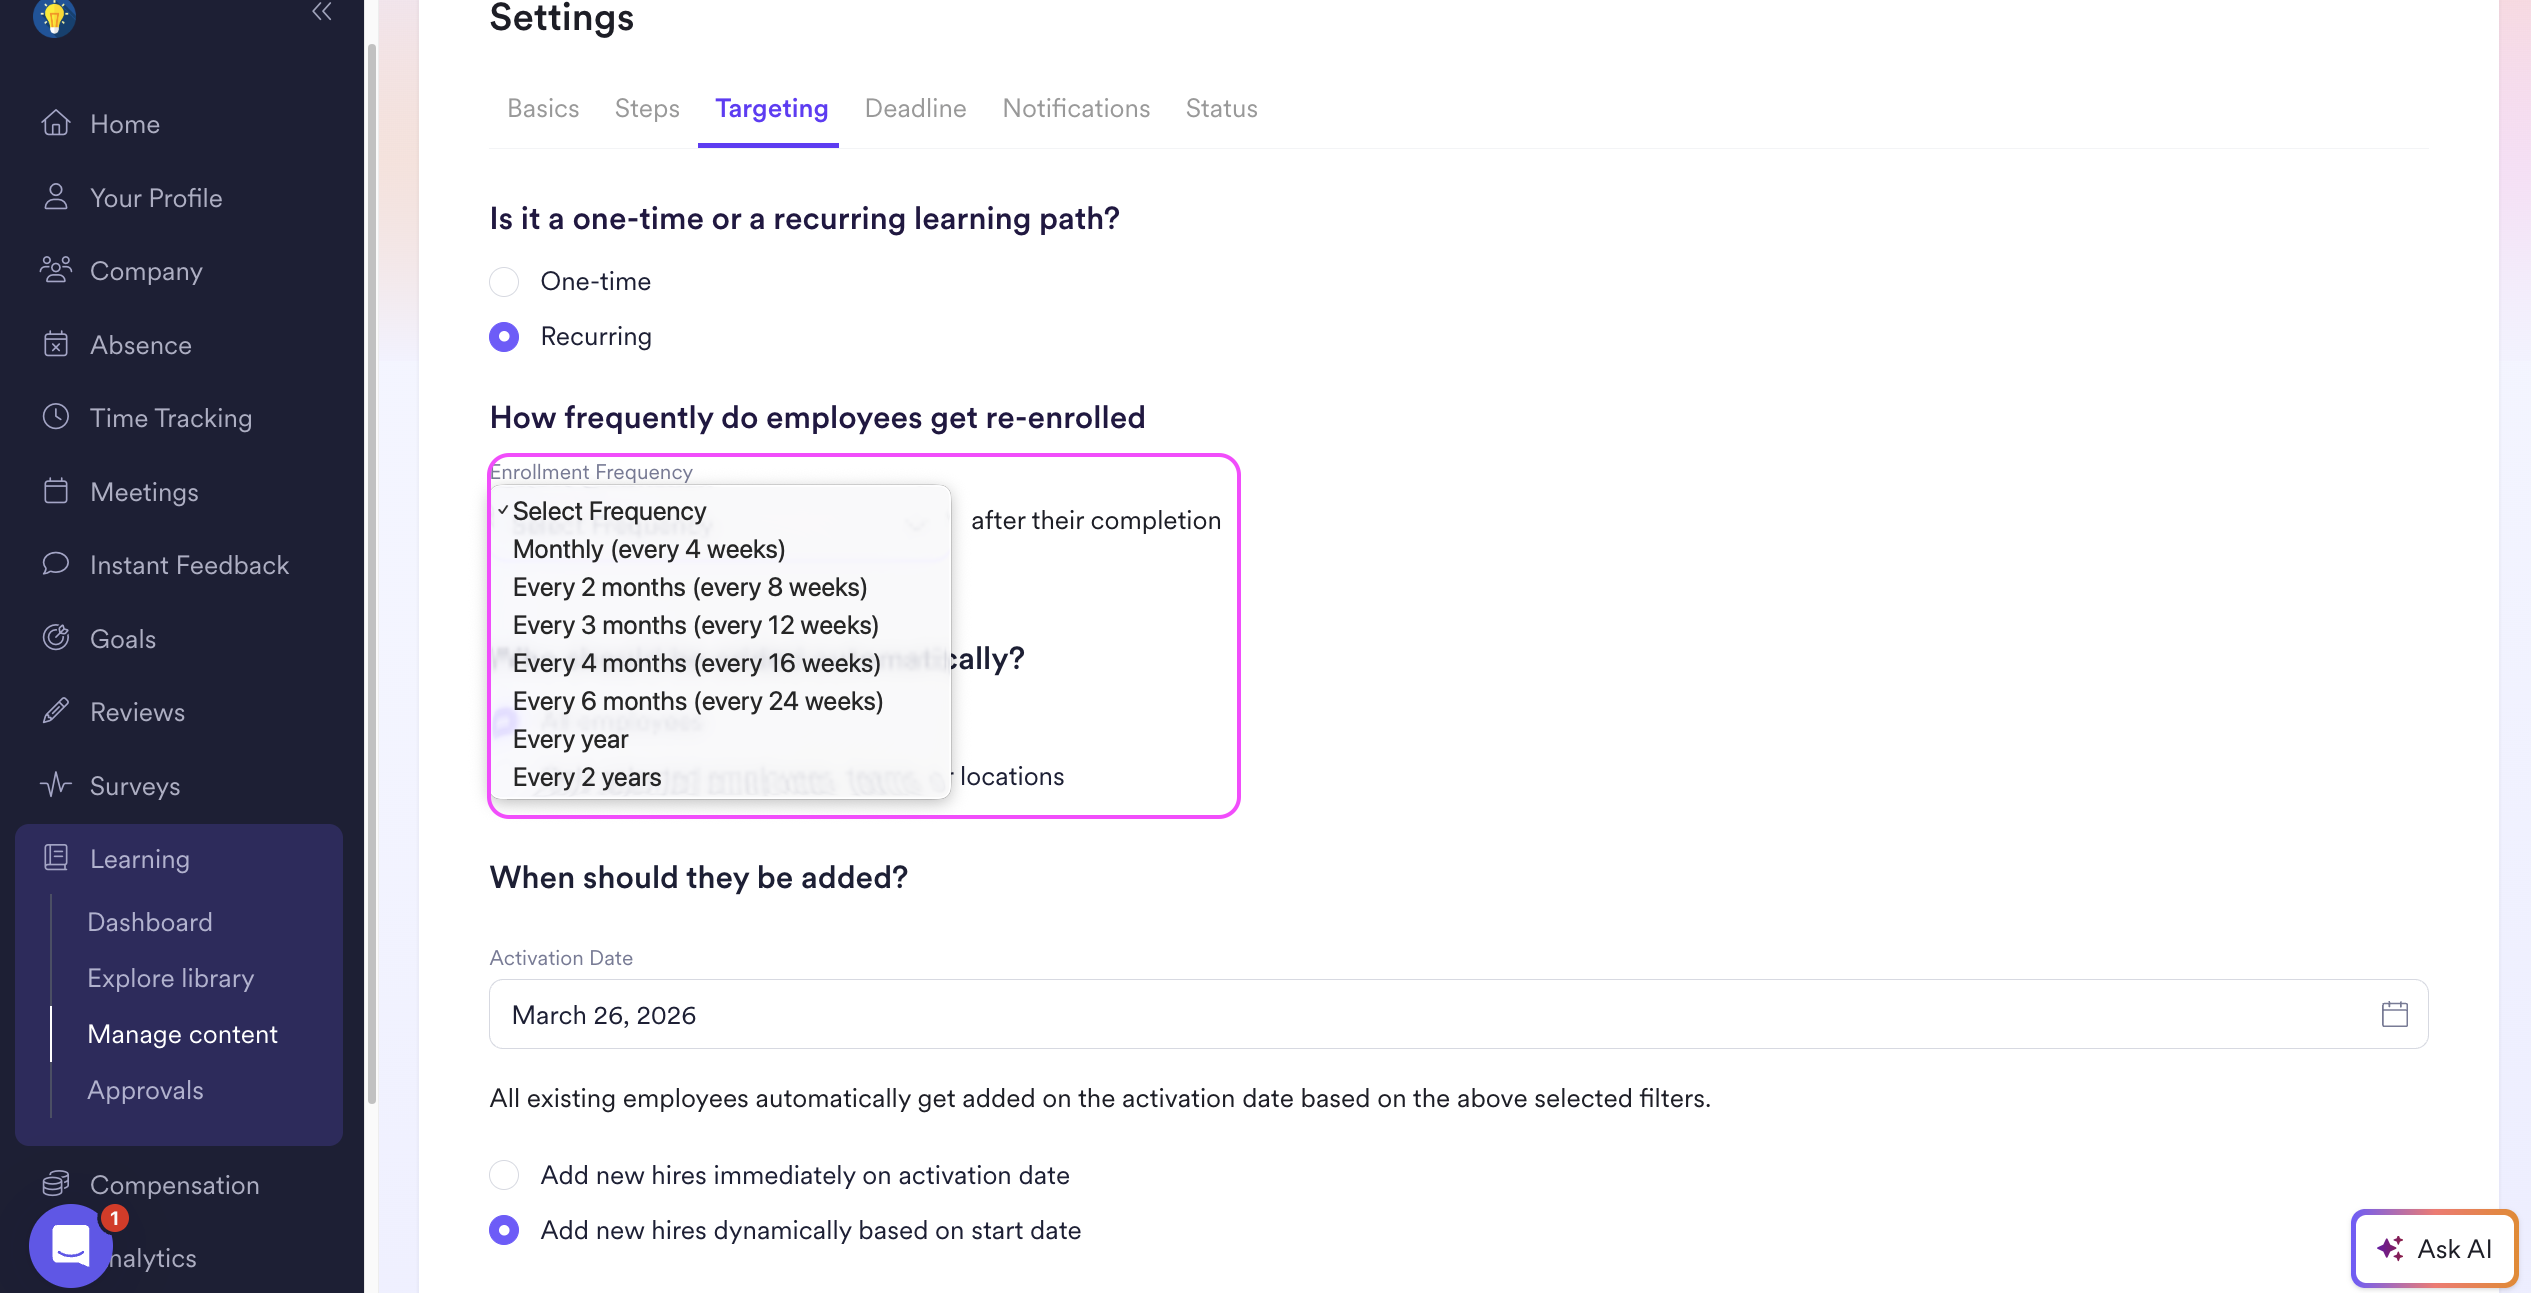Click the Time Tracking clock icon

(56, 417)
